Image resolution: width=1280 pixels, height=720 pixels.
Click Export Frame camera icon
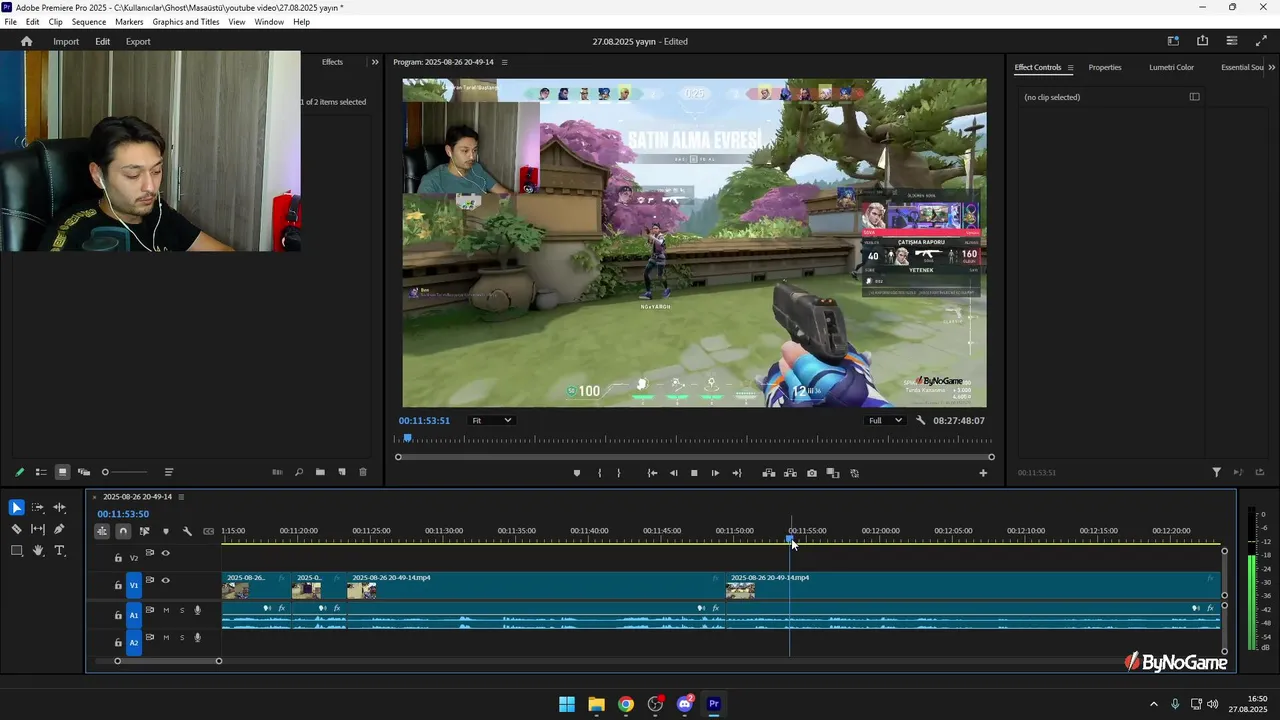(811, 473)
